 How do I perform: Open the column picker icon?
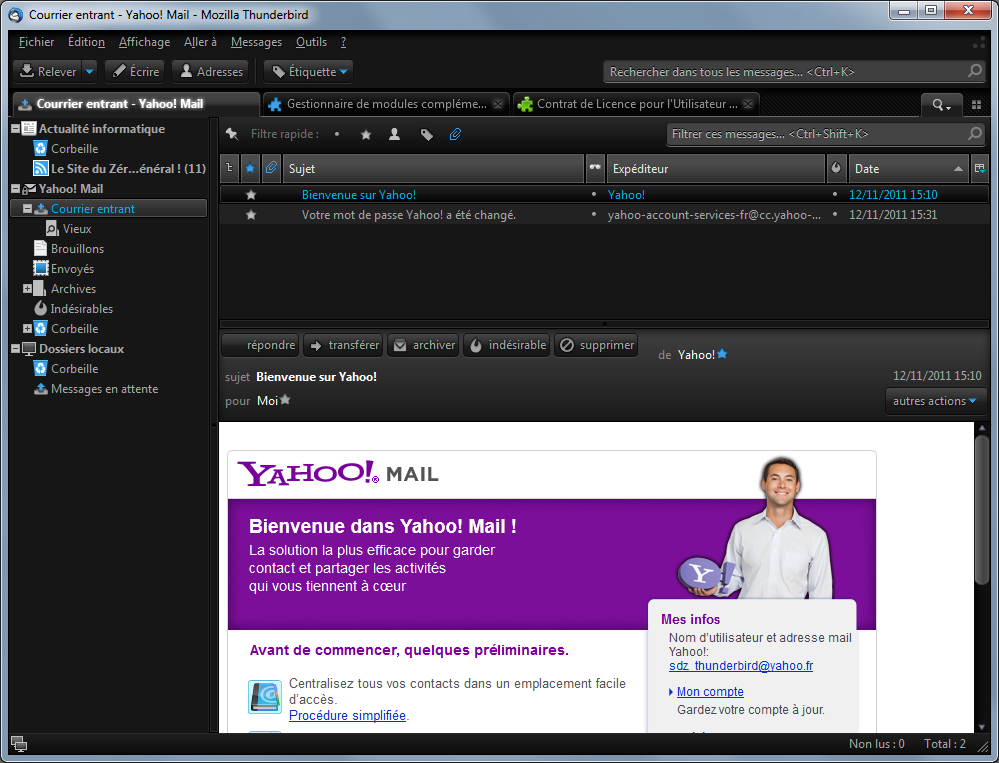(x=979, y=169)
